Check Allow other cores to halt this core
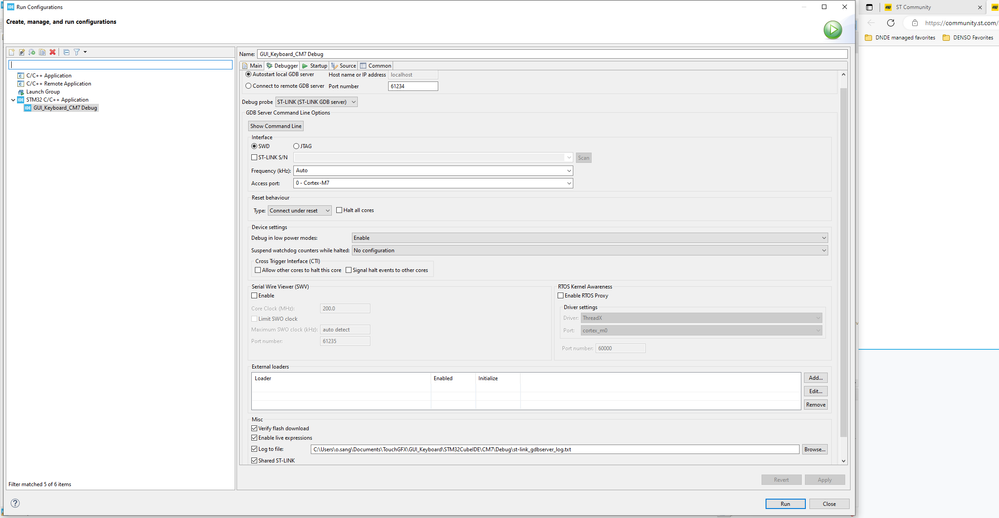The width and height of the screenshot is (999, 518). pyautogui.click(x=257, y=270)
